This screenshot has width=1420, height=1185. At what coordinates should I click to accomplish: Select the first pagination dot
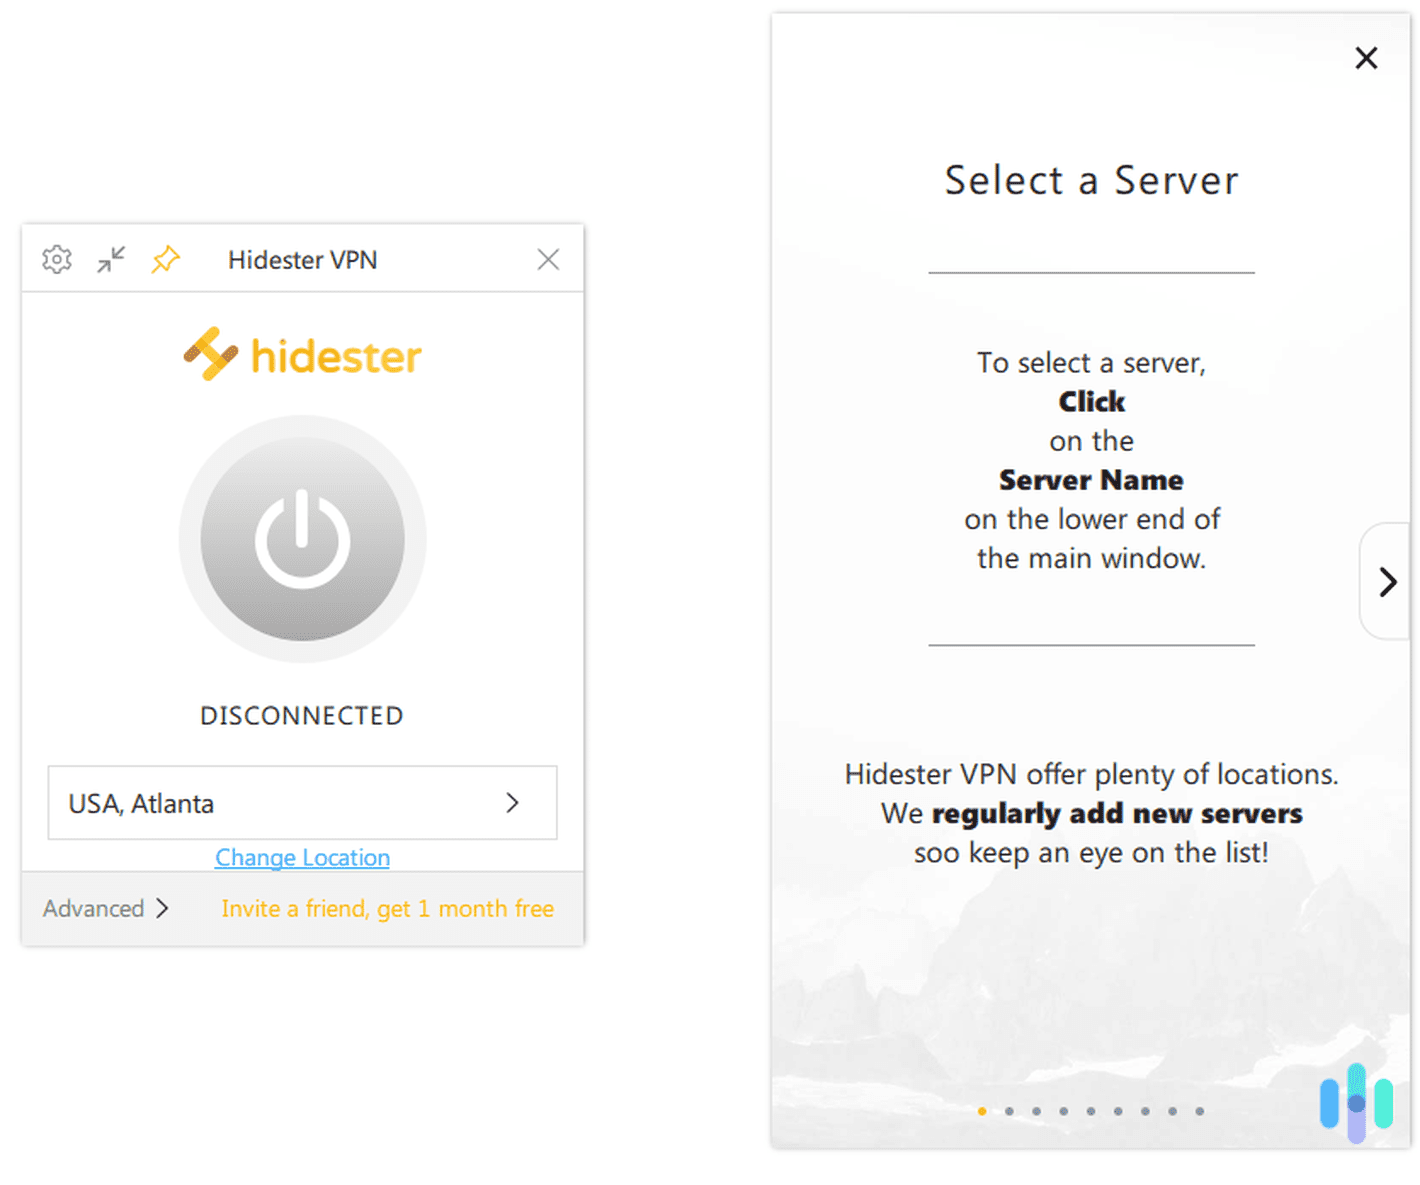(x=983, y=1111)
